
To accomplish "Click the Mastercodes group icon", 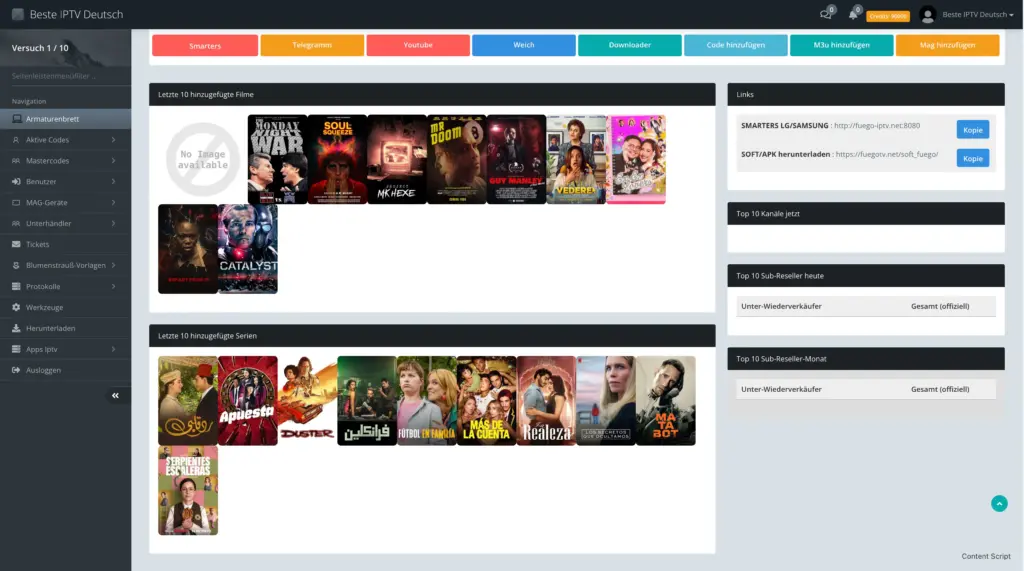I will coord(16,161).
